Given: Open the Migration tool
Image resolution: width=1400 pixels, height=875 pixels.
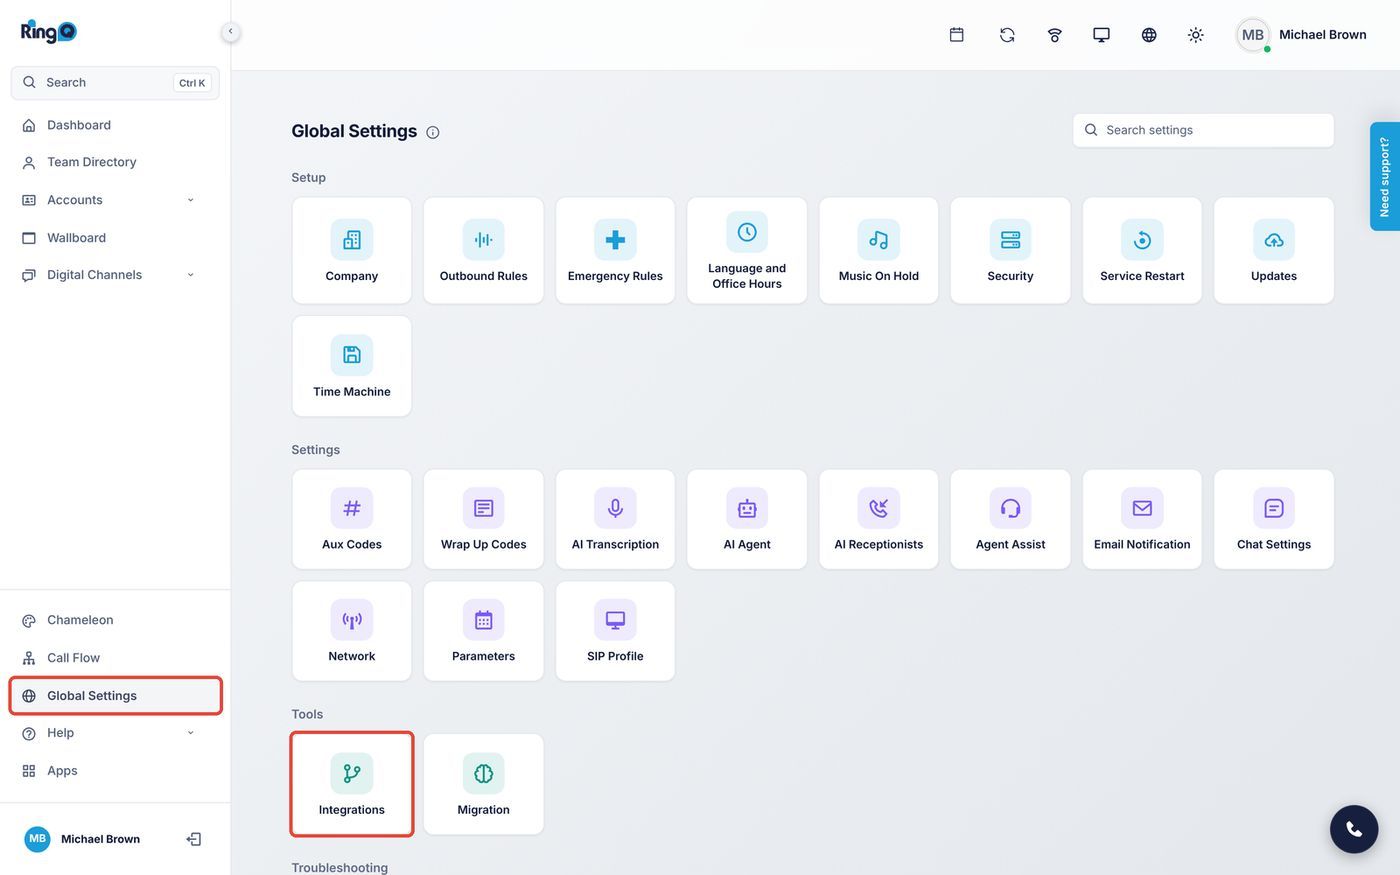Looking at the screenshot, I should (484, 785).
